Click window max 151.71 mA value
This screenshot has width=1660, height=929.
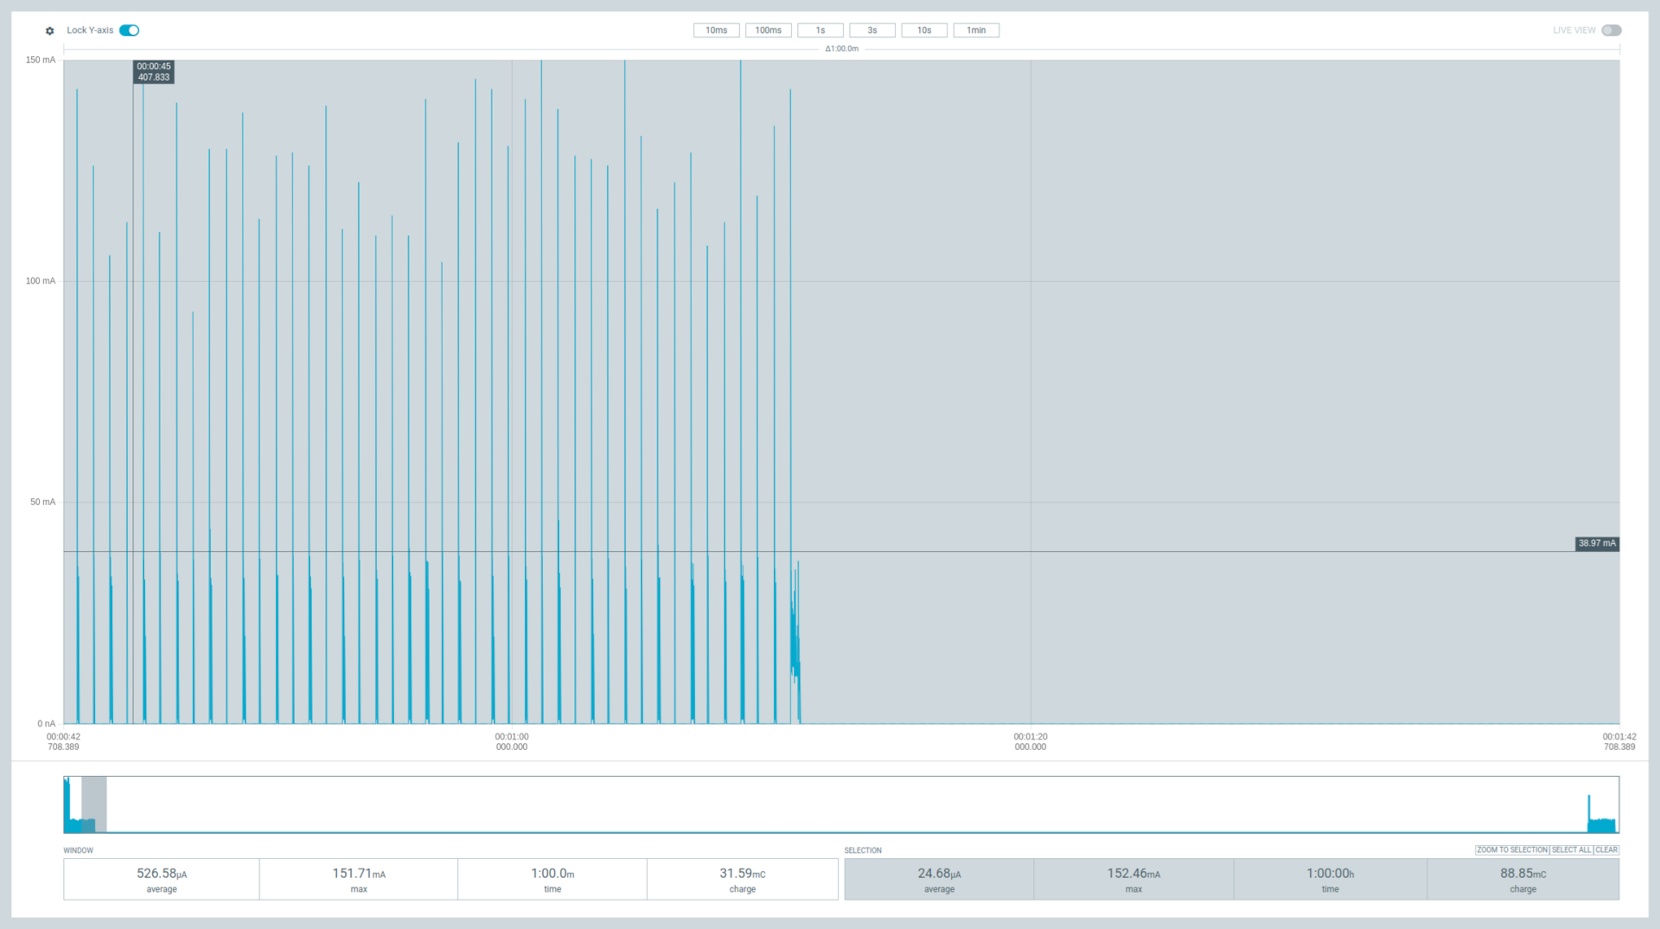tap(358, 874)
